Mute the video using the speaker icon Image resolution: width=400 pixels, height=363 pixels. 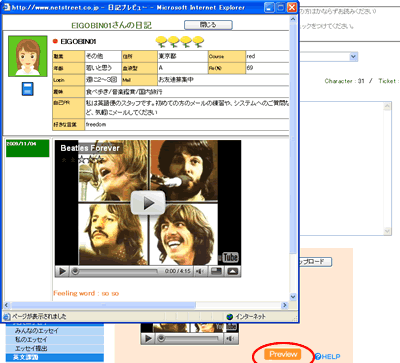(200, 271)
